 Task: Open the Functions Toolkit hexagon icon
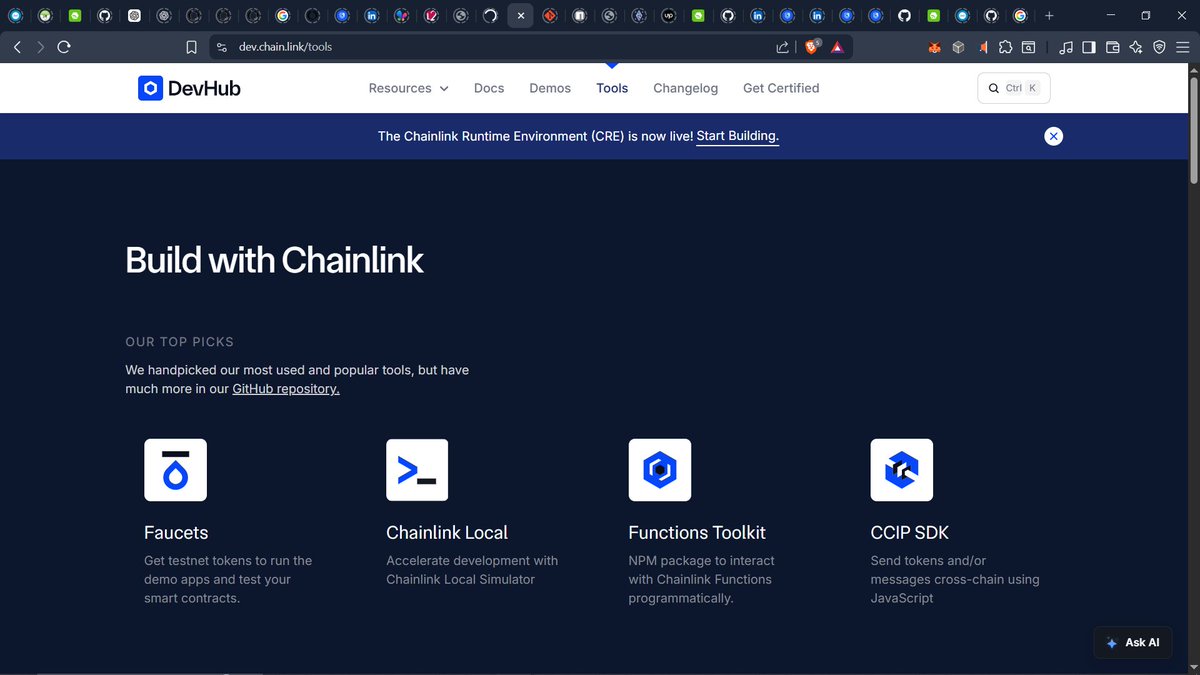click(660, 470)
